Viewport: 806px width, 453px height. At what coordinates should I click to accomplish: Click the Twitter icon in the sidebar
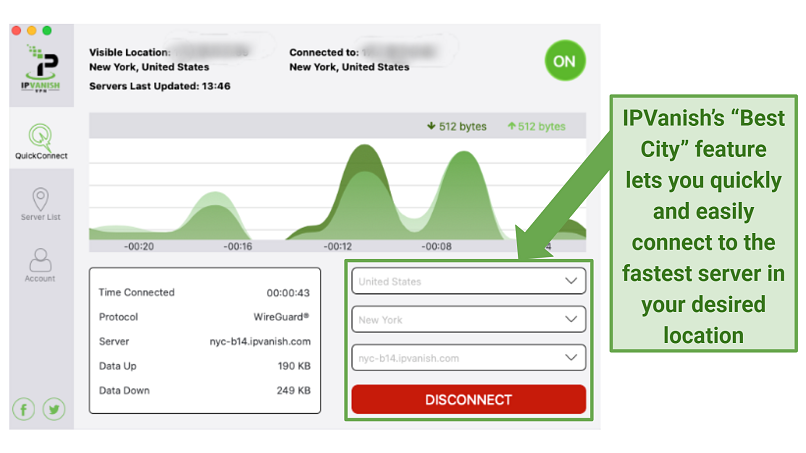[54, 408]
